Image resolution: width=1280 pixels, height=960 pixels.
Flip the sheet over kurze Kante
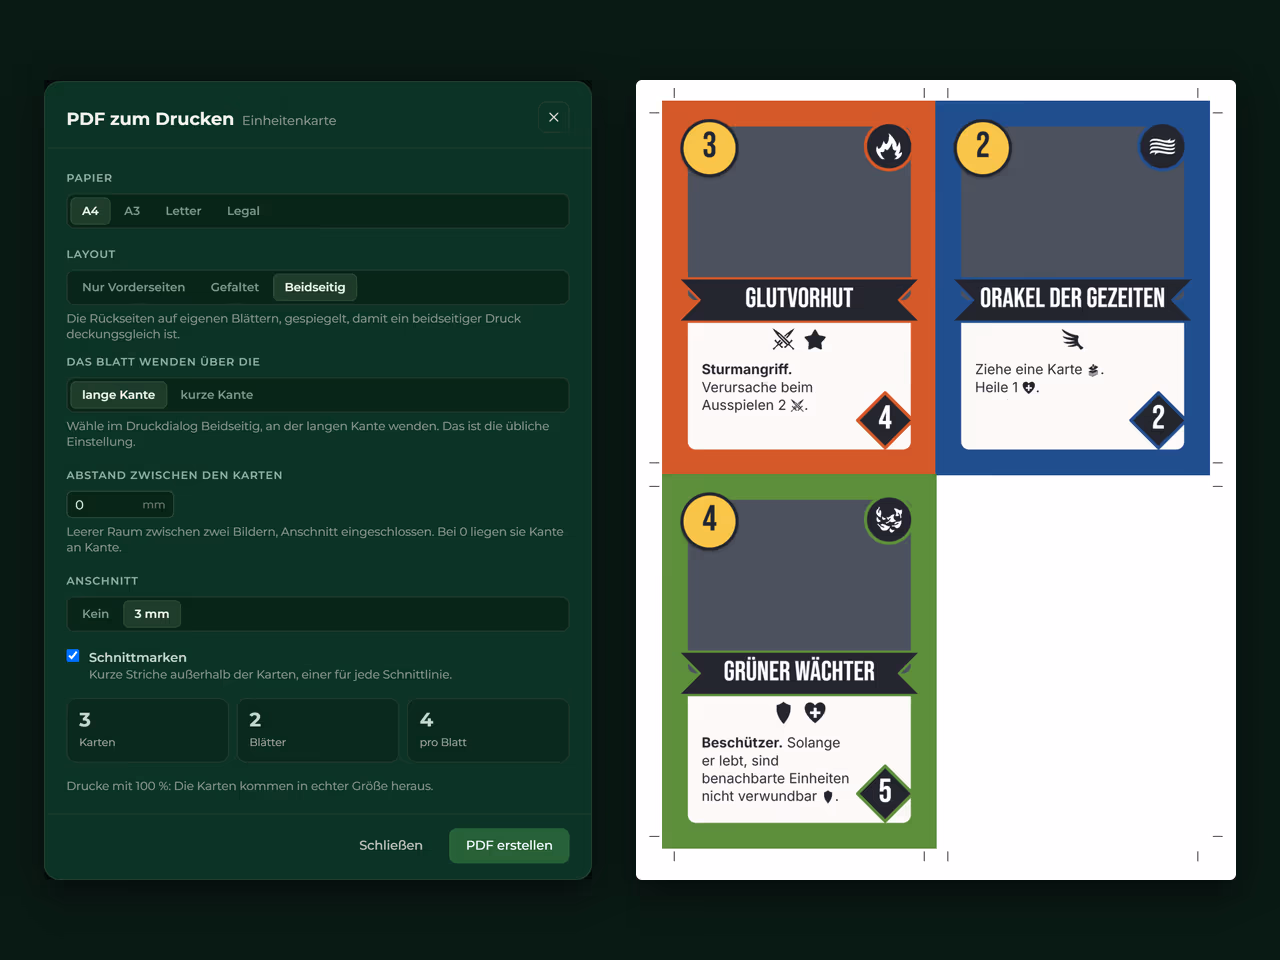[216, 395]
